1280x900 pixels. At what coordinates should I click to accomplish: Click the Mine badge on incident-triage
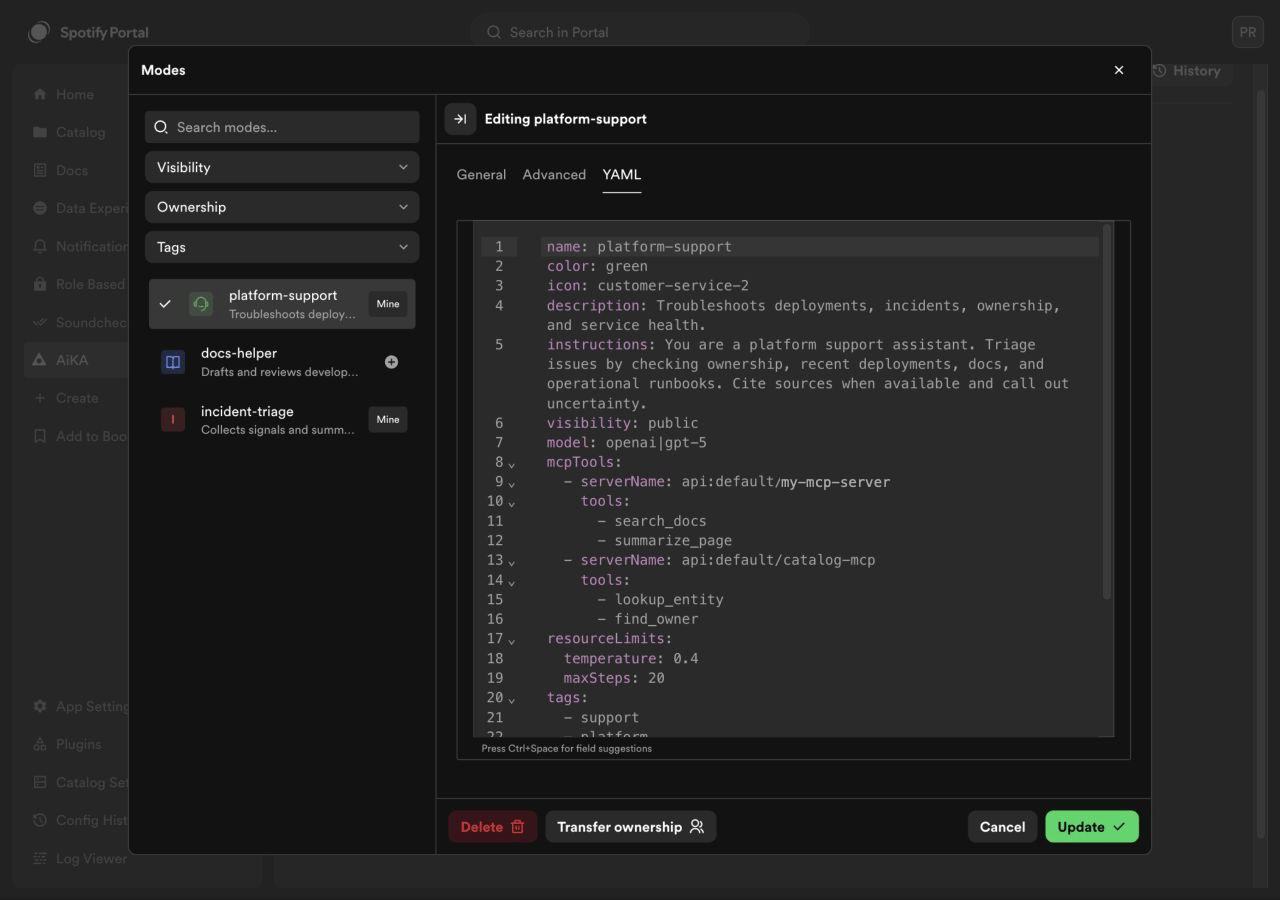point(388,420)
